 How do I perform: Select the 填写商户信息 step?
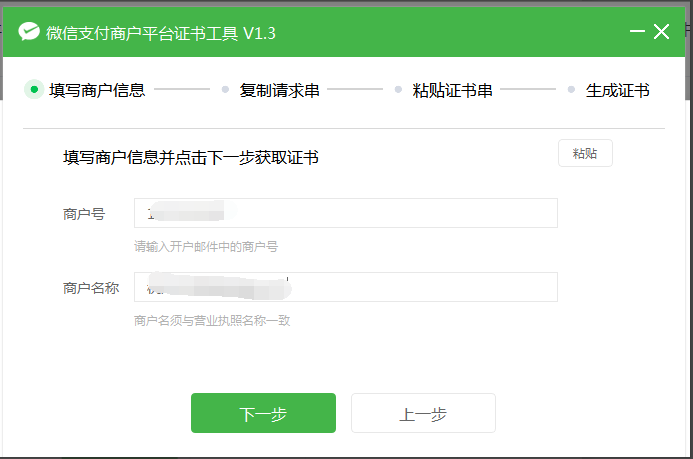(97, 90)
